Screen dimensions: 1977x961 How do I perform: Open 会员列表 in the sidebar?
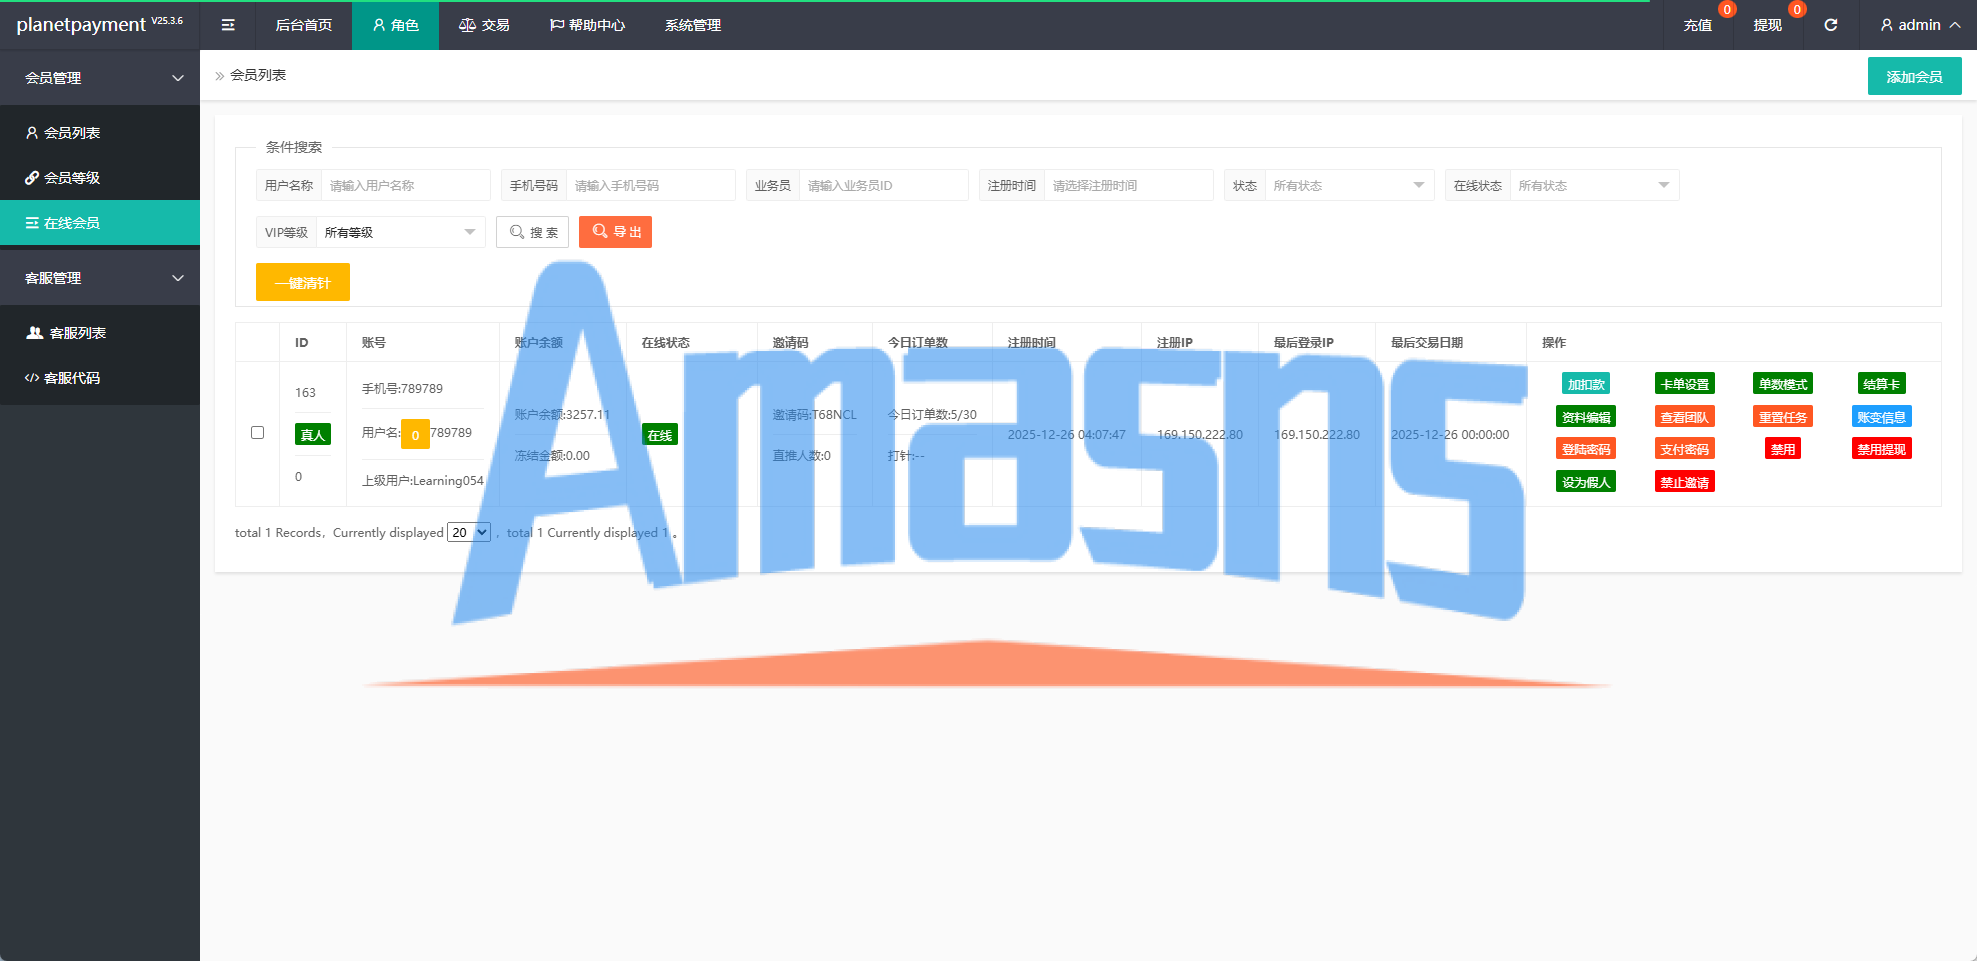(100, 133)
